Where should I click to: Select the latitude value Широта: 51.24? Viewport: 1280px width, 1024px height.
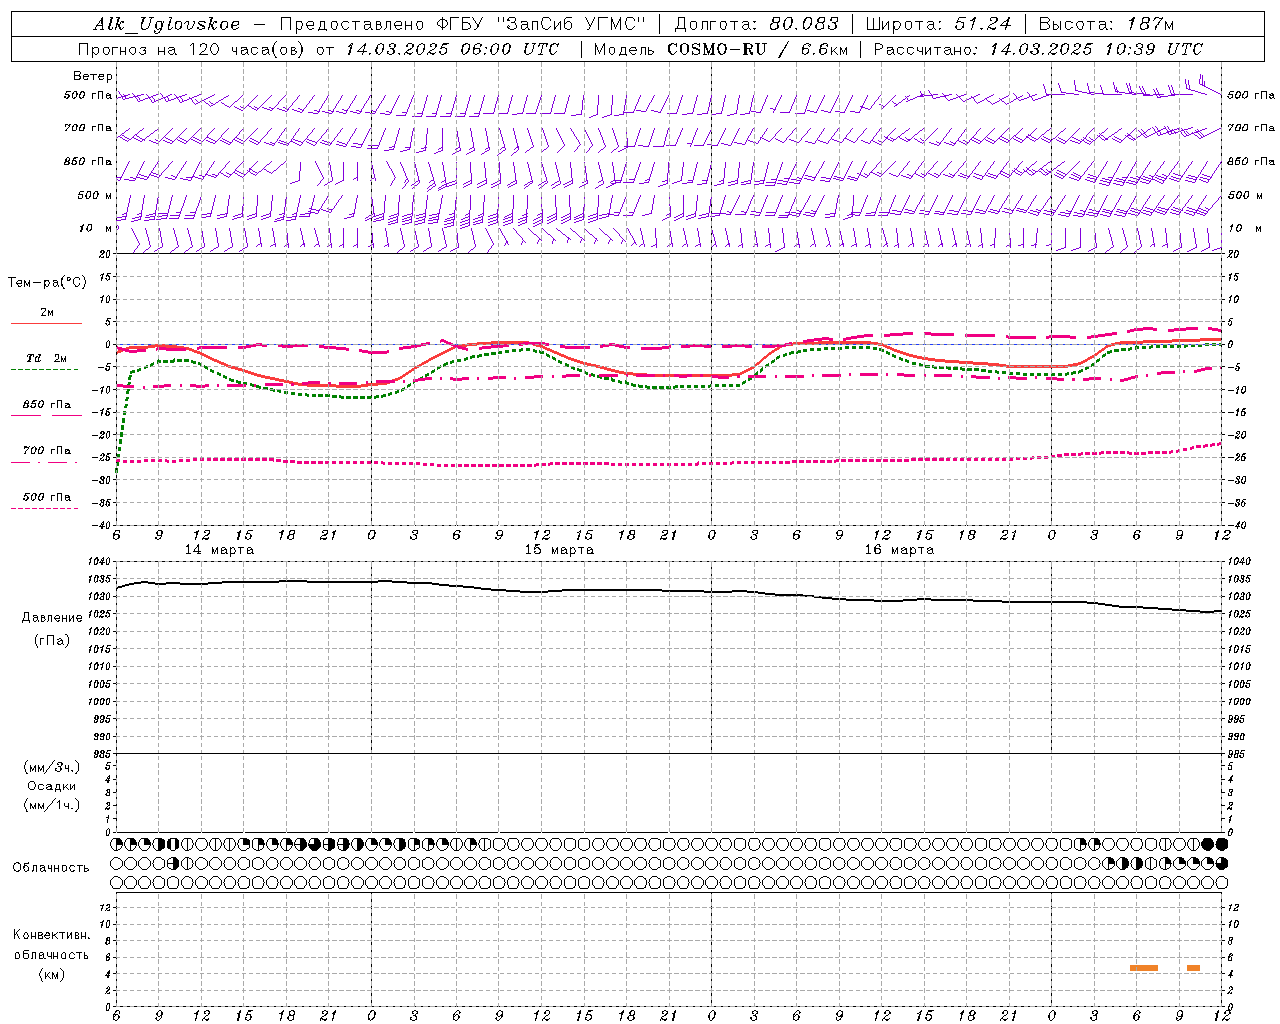[x=938, y=24]
